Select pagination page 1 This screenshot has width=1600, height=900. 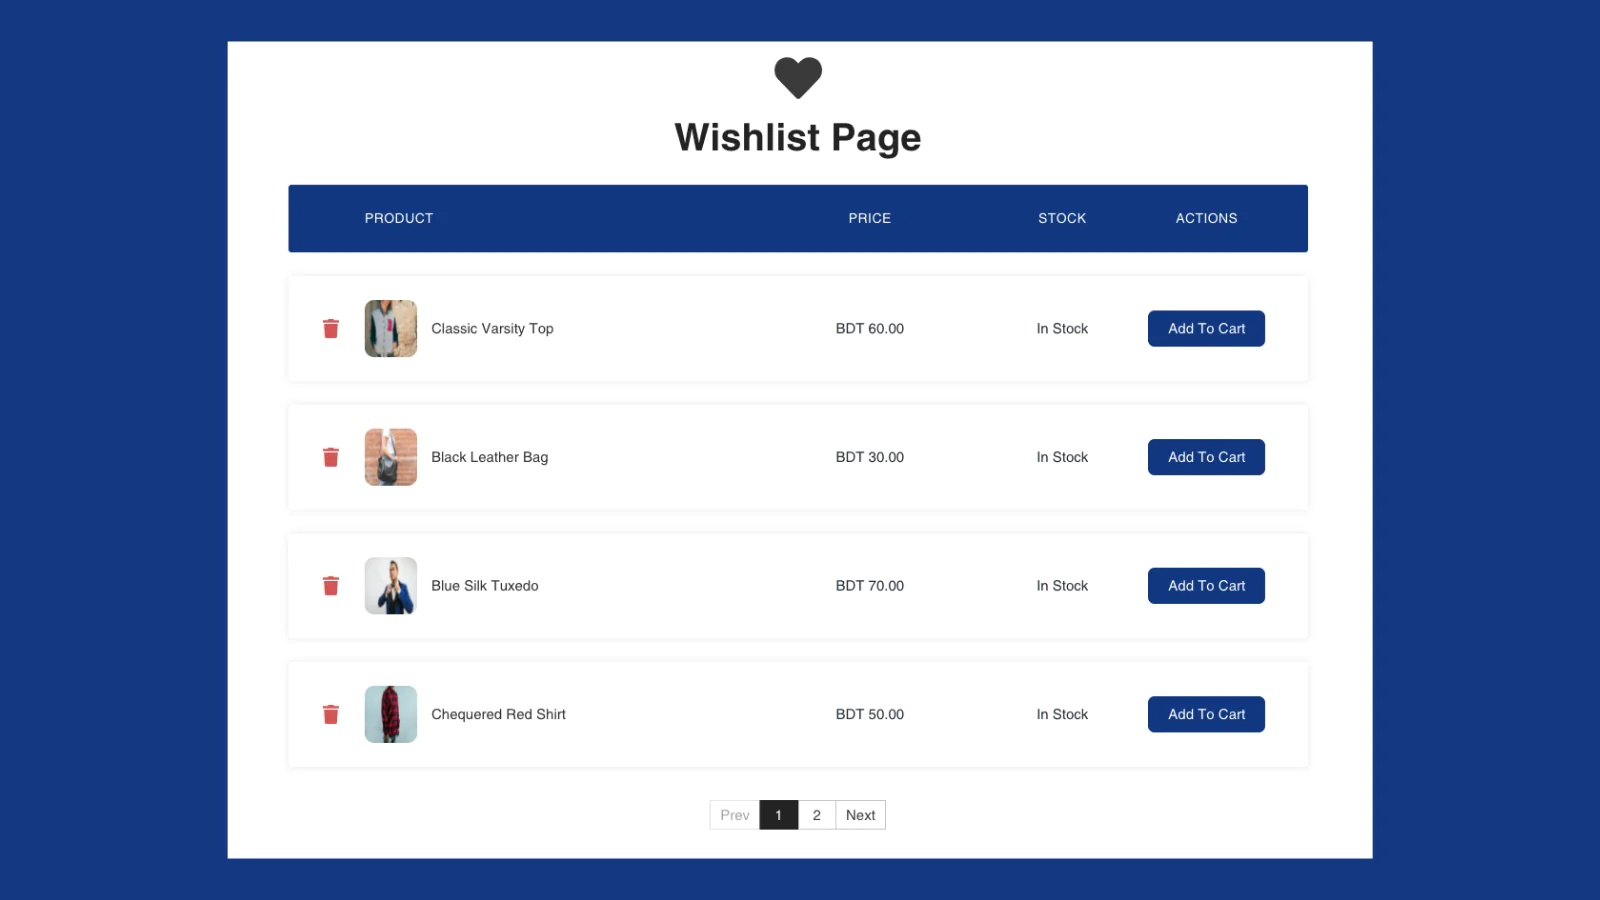(778, 815)
